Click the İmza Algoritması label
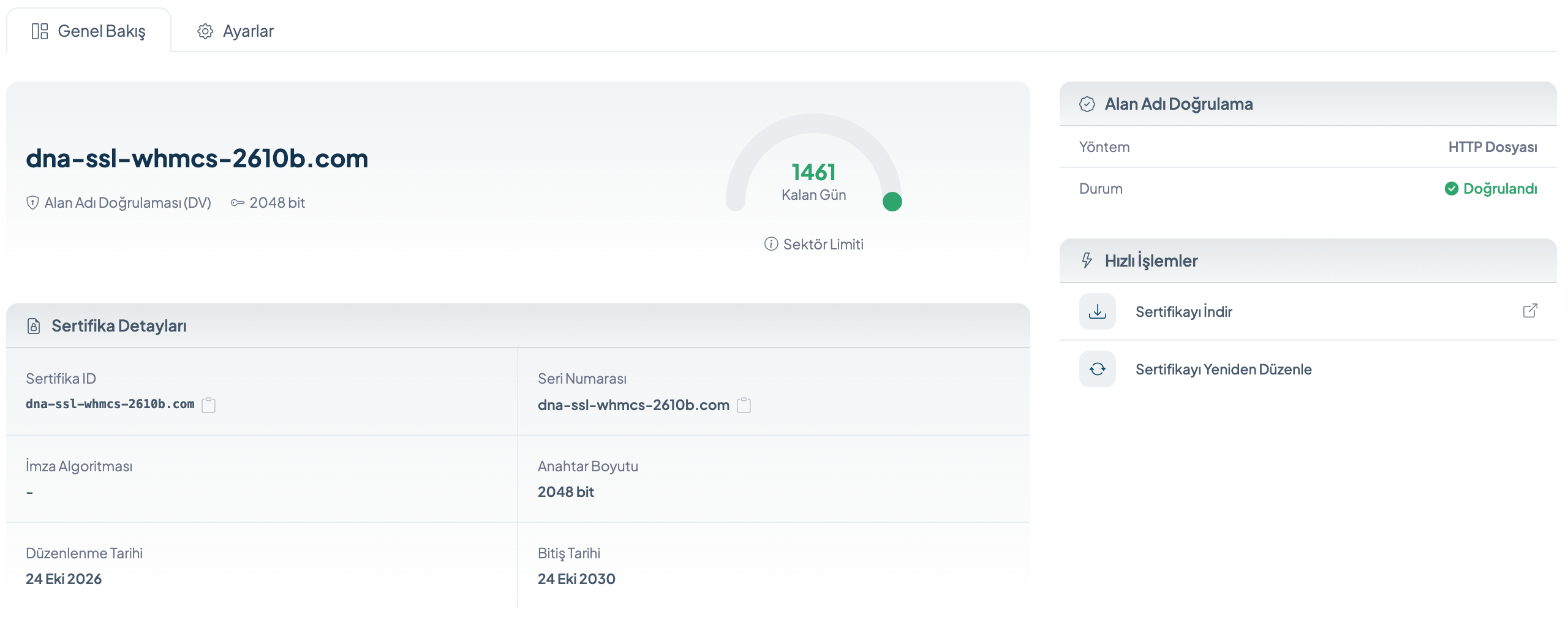1568x619 pixels. point(79,466)
